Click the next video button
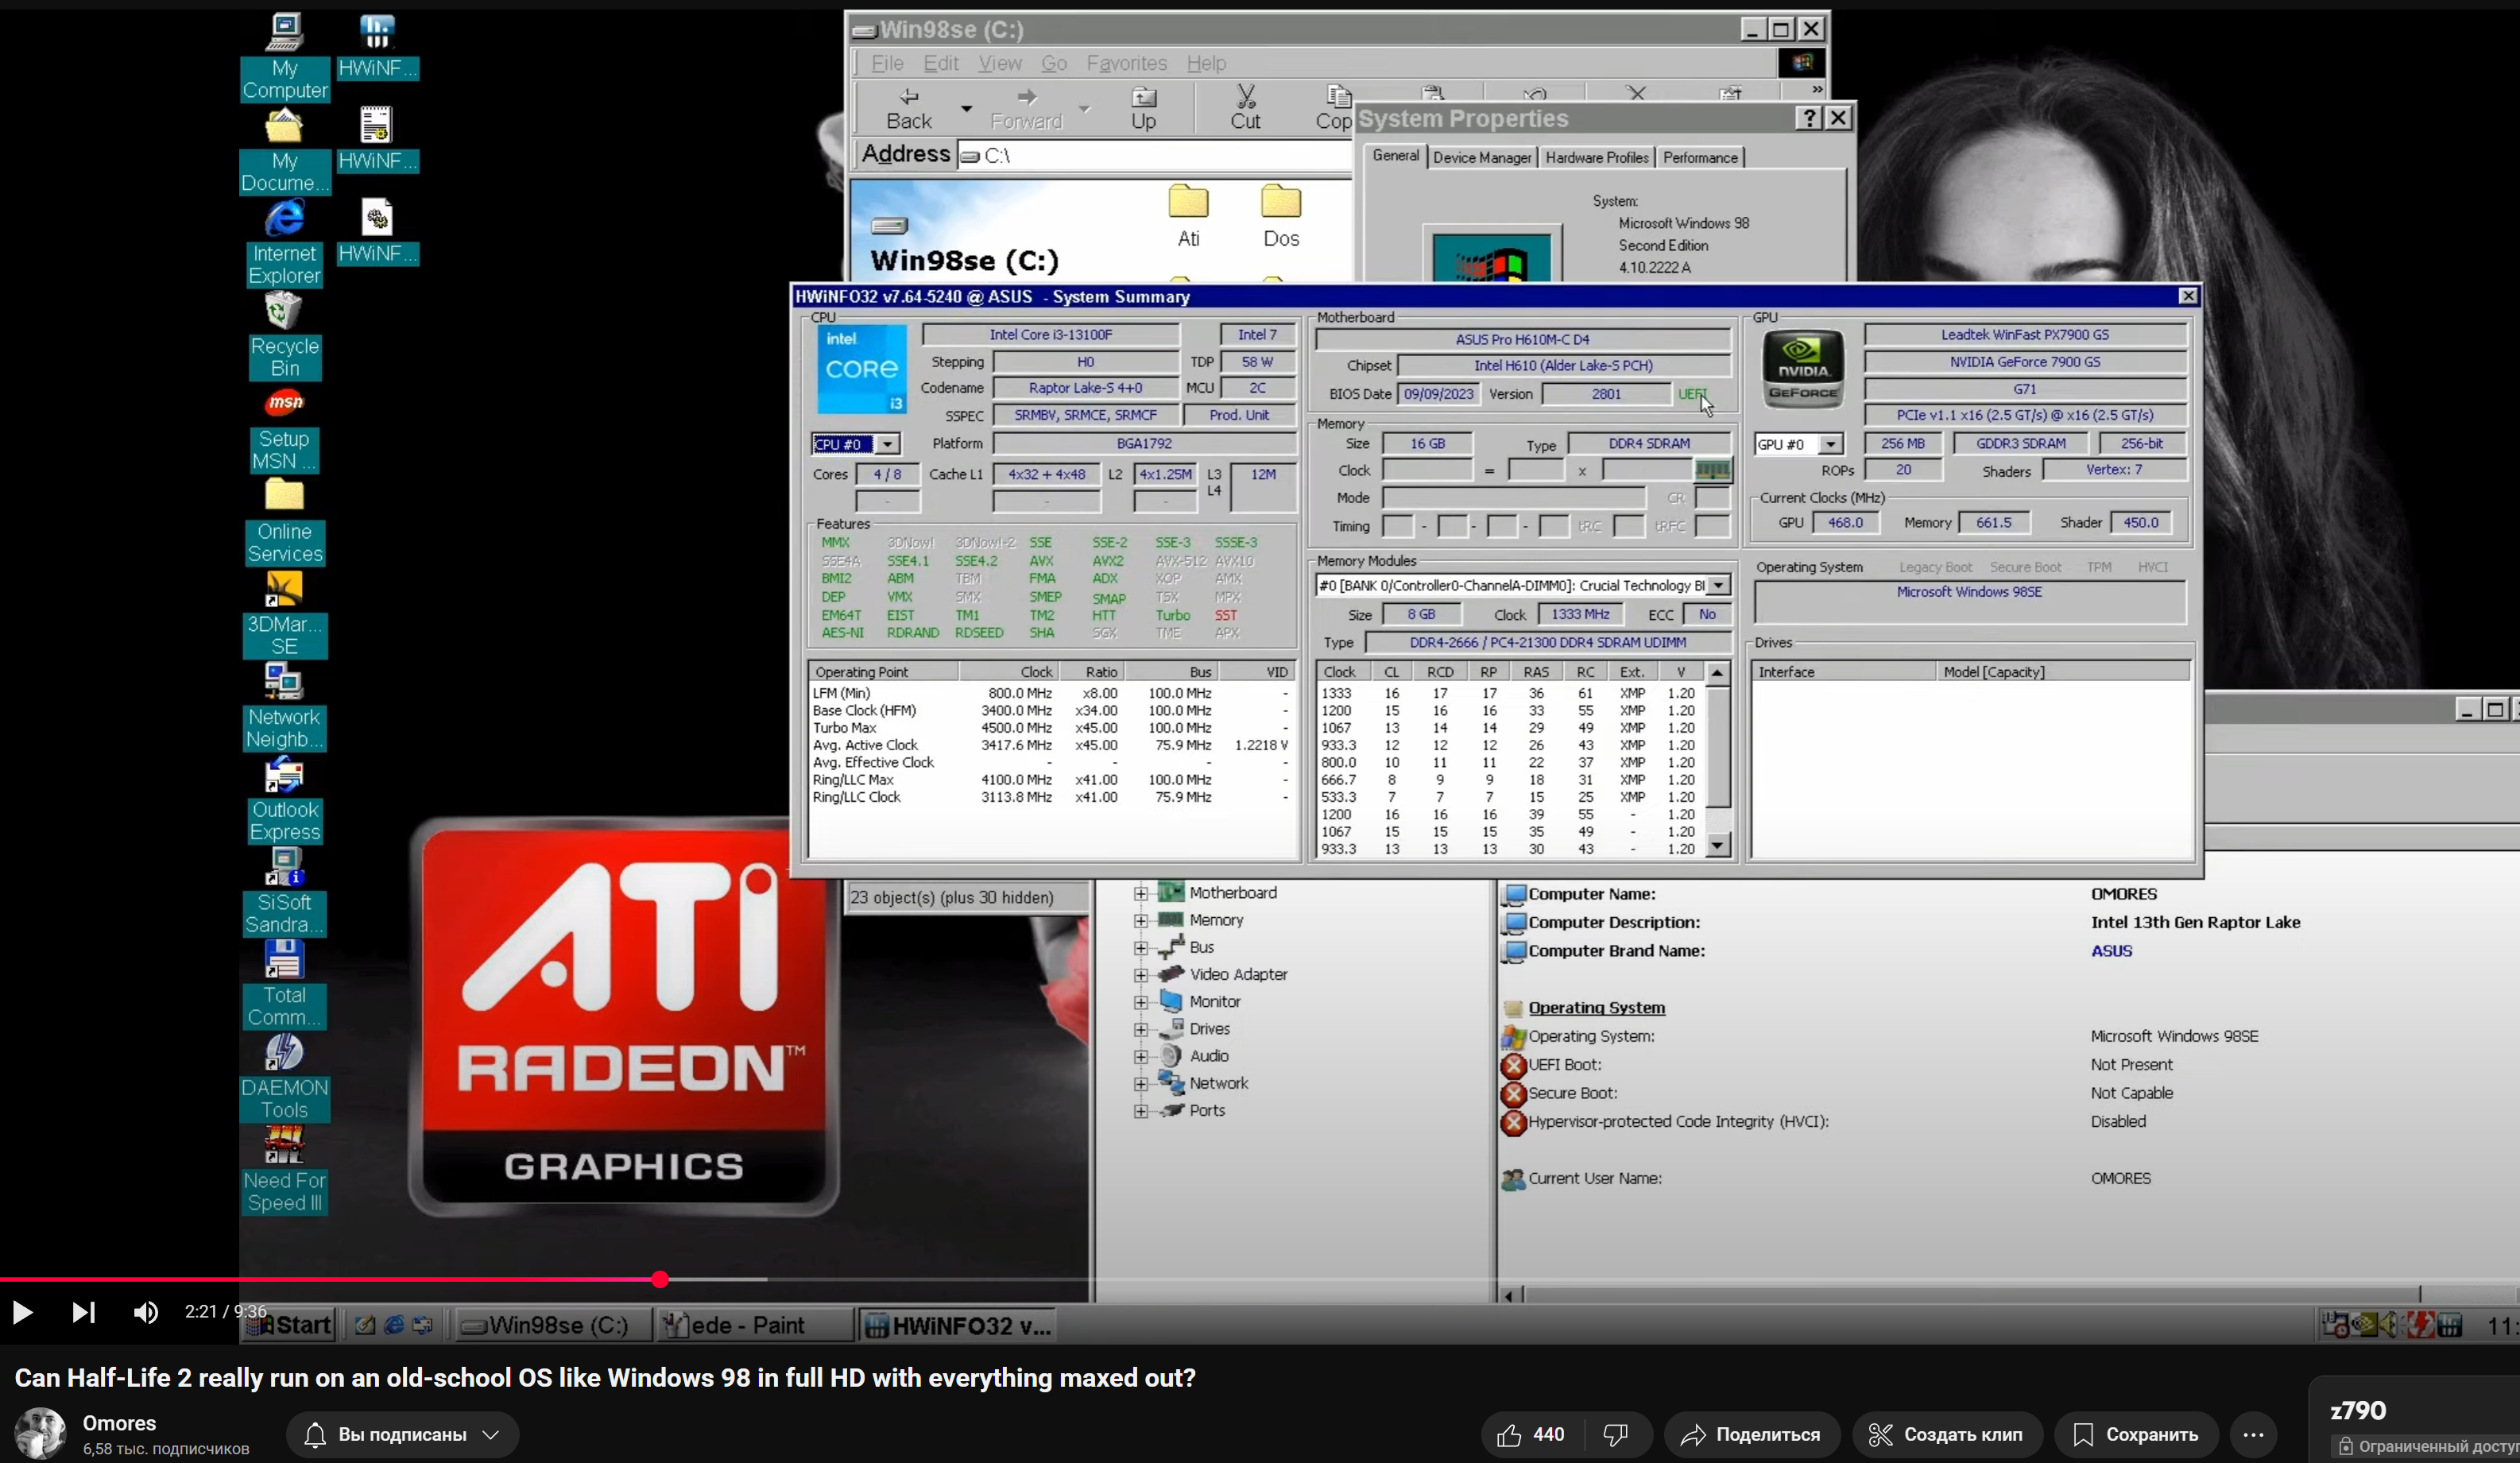The height and width of the screenshot is (1463, 2520). point(84,1312)
